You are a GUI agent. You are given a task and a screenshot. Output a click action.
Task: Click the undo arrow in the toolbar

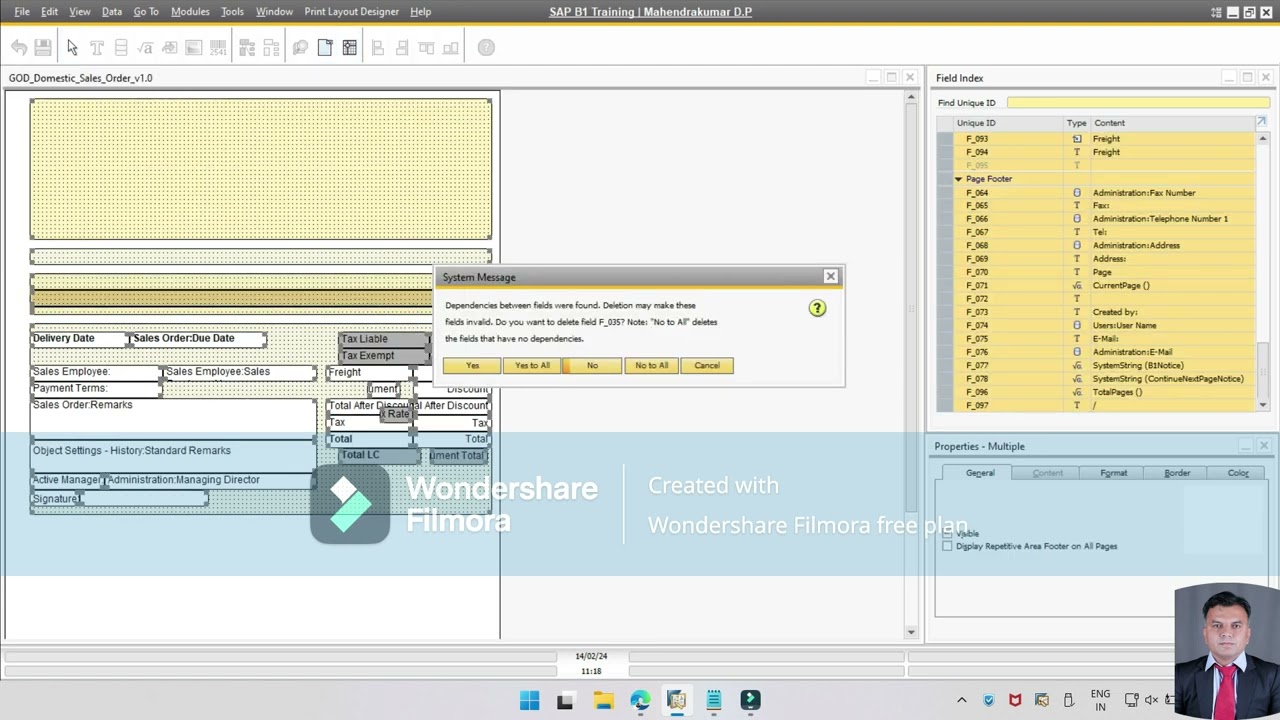click(x=19, y=47)
